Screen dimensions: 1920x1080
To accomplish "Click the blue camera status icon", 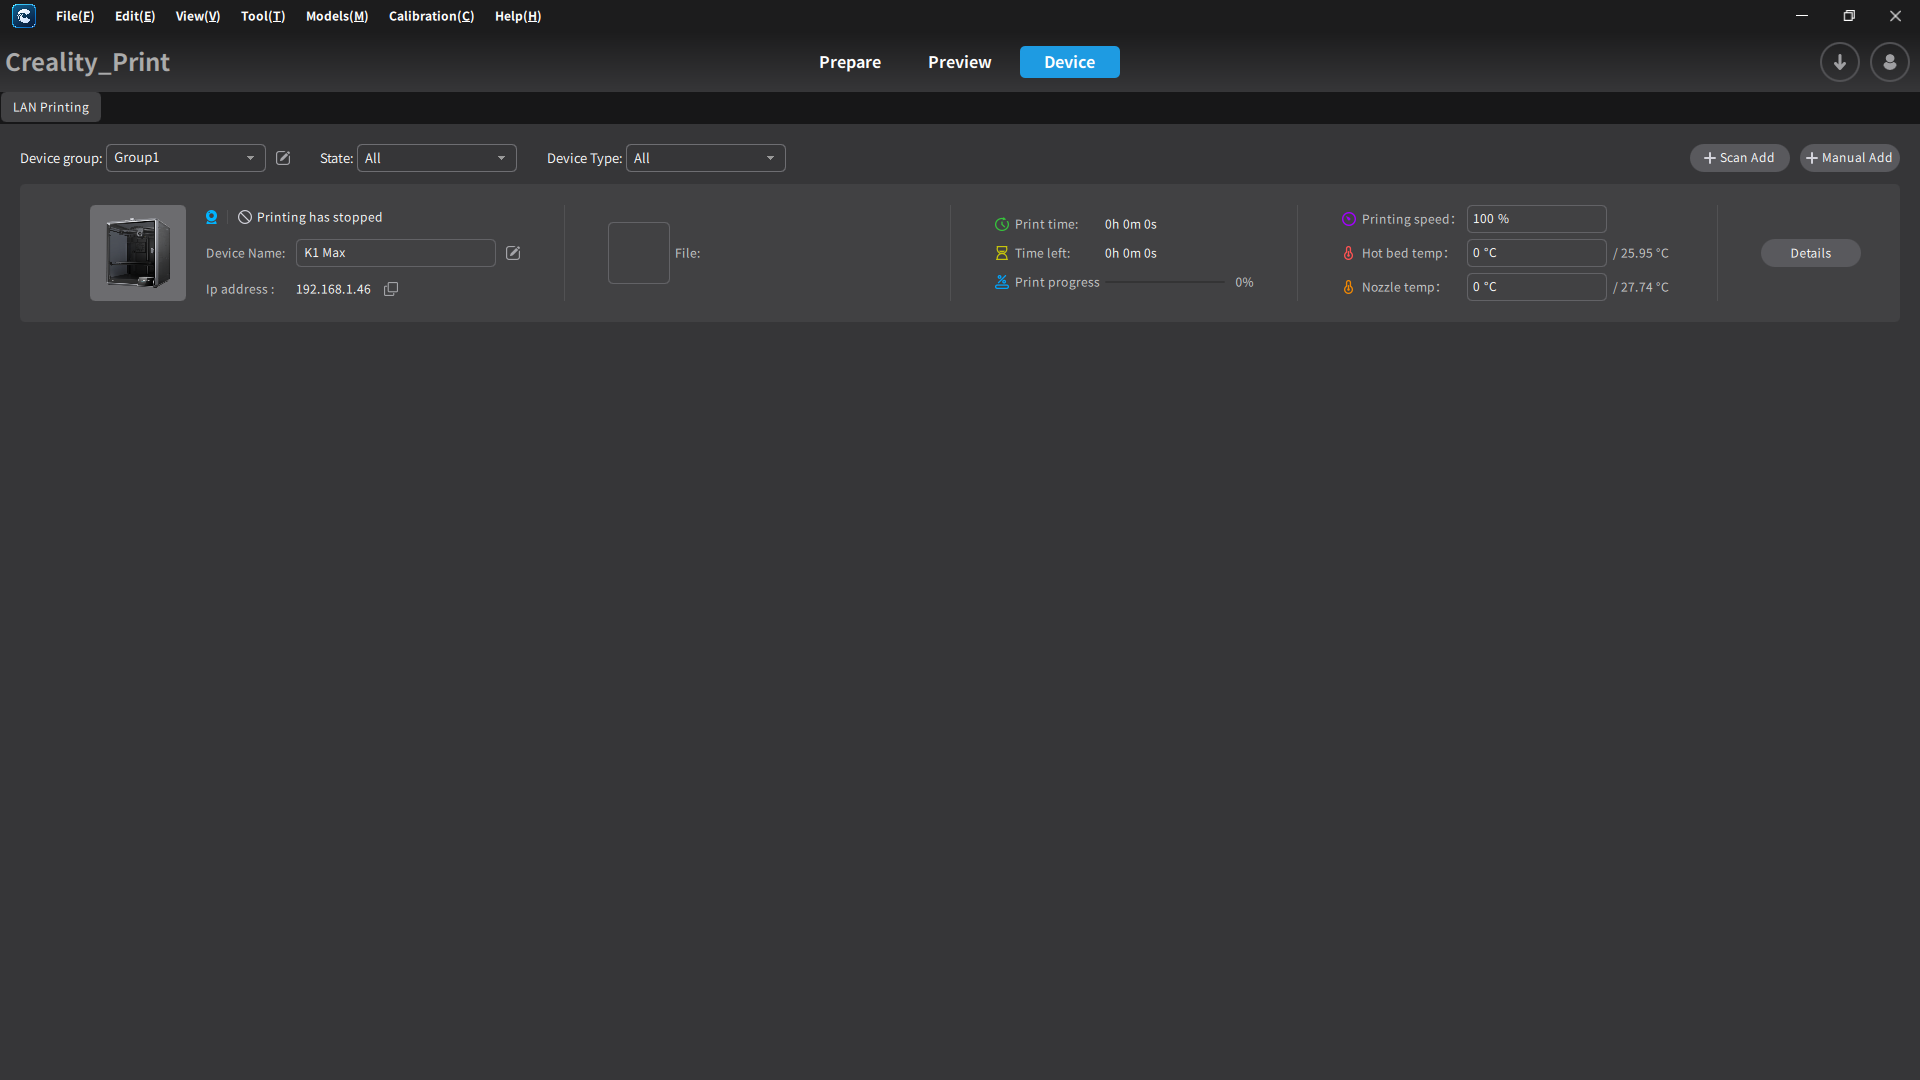I will (211, 217).
